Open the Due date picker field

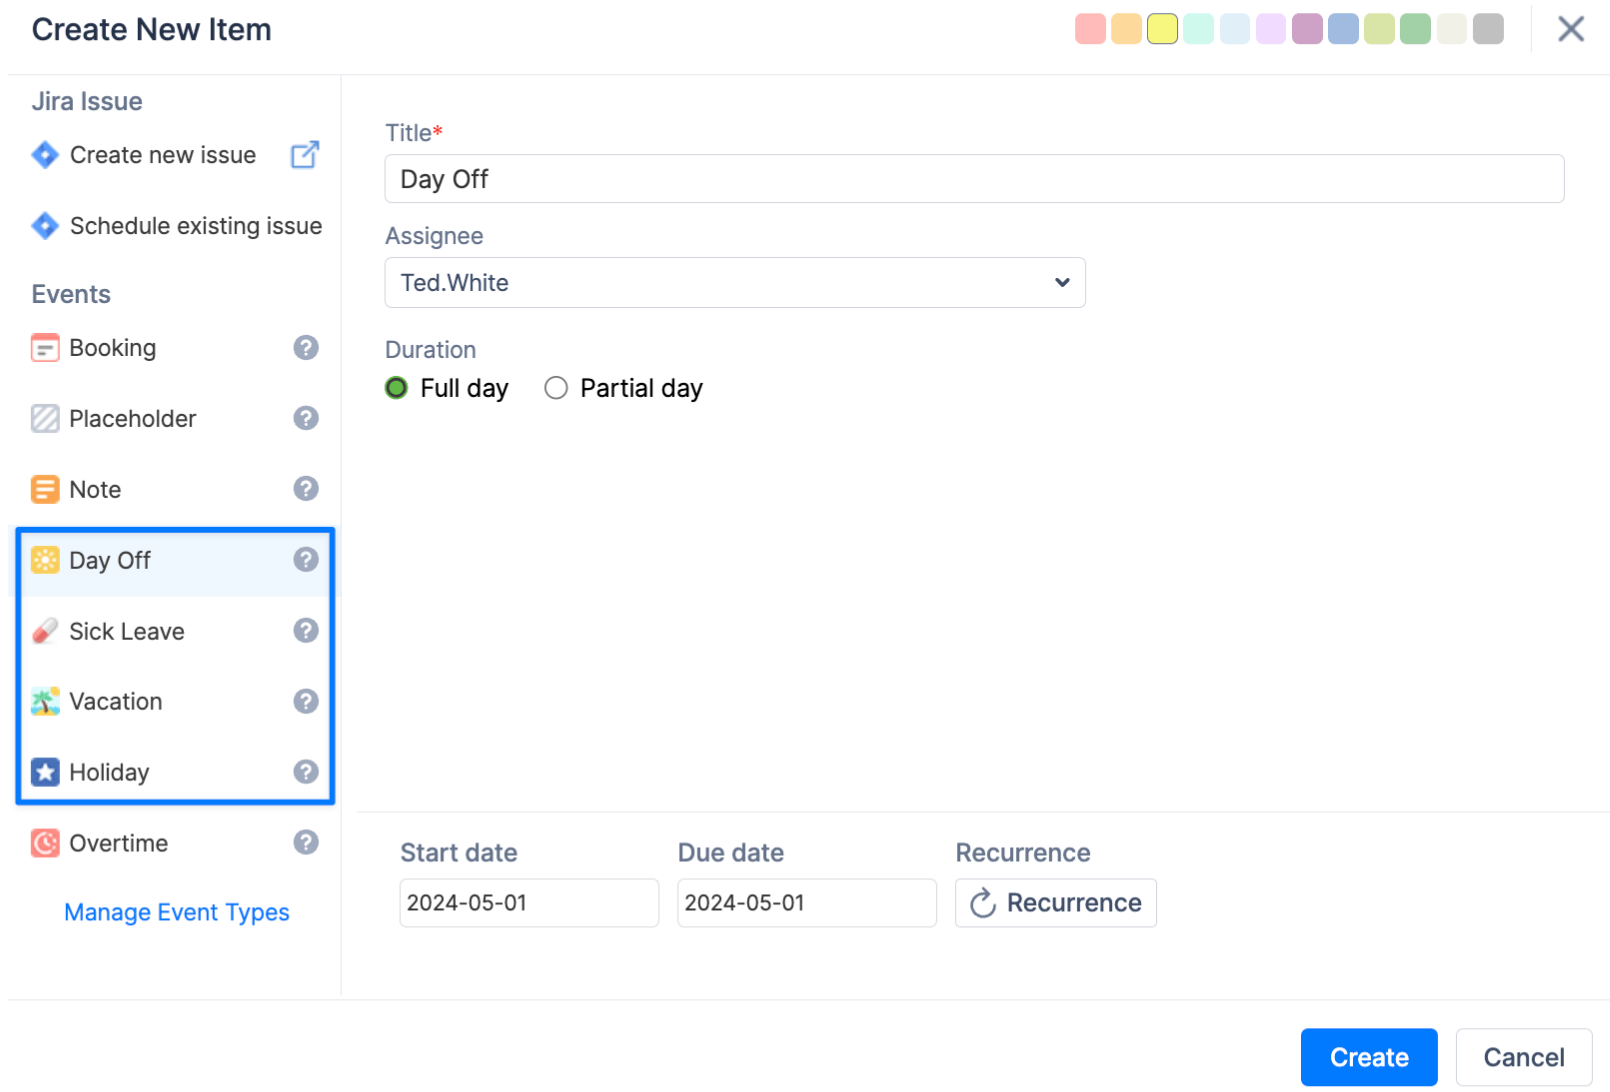pos(806,903)
